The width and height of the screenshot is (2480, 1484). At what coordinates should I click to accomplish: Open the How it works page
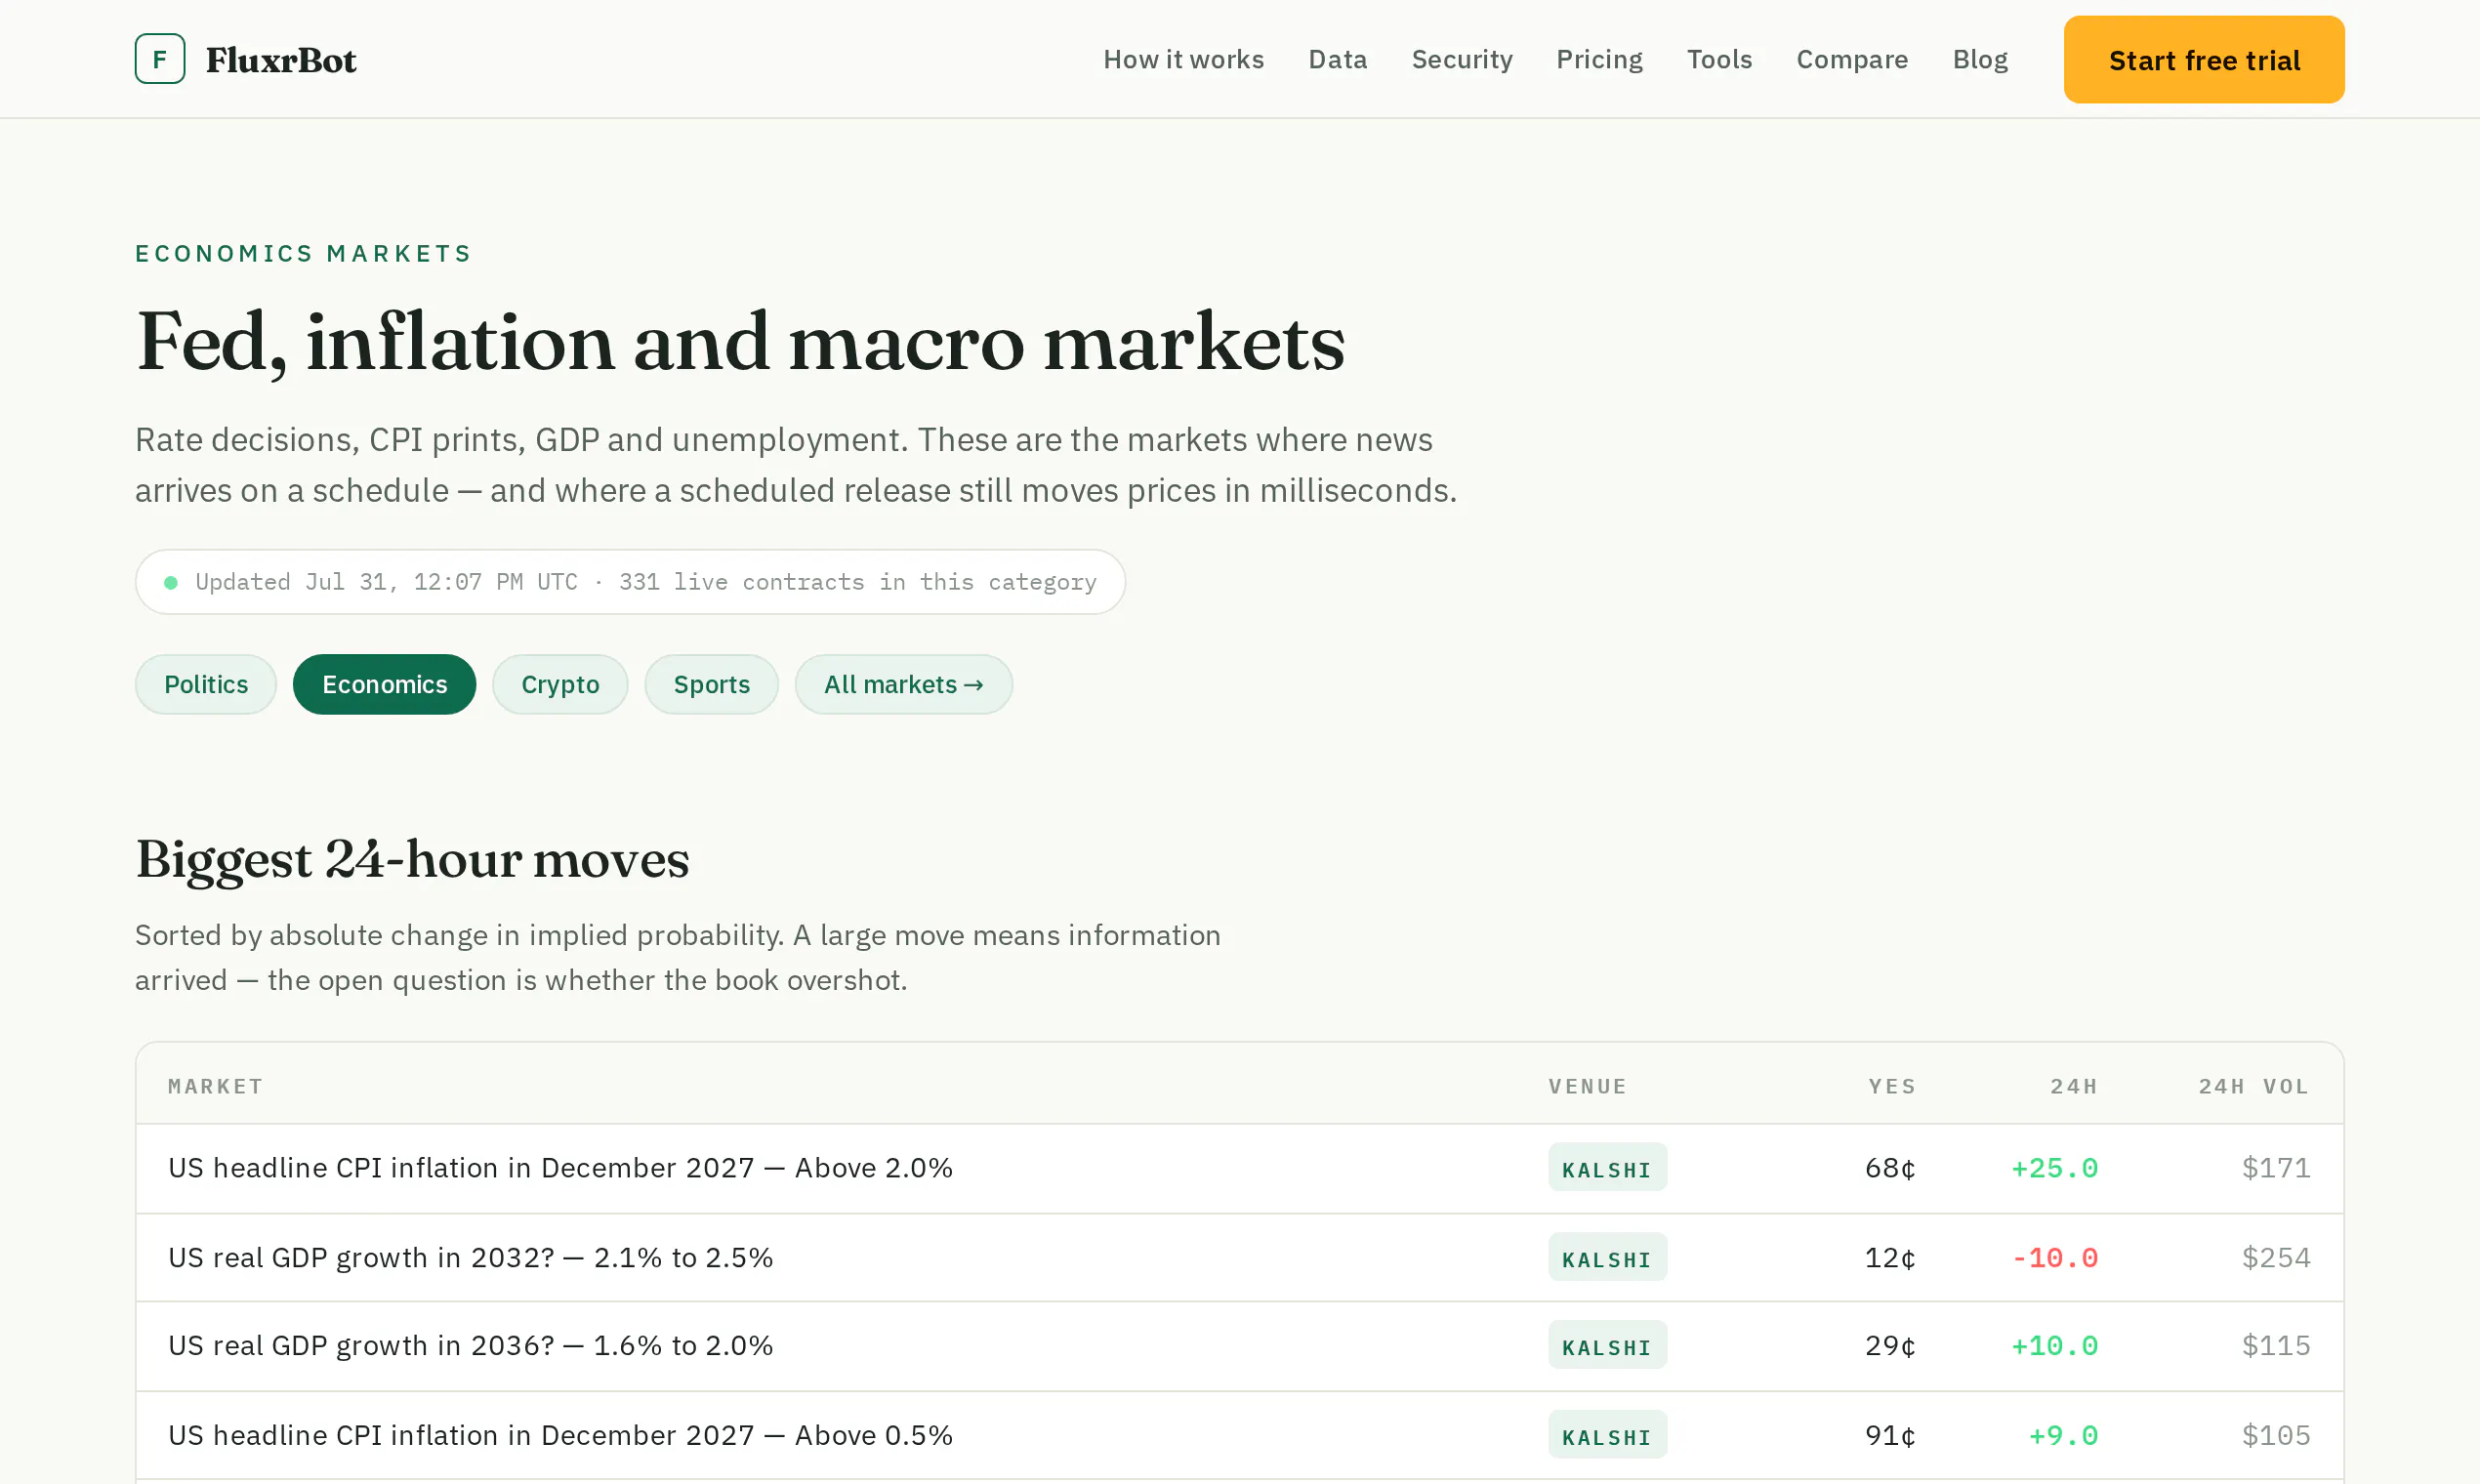[1184, 60]
